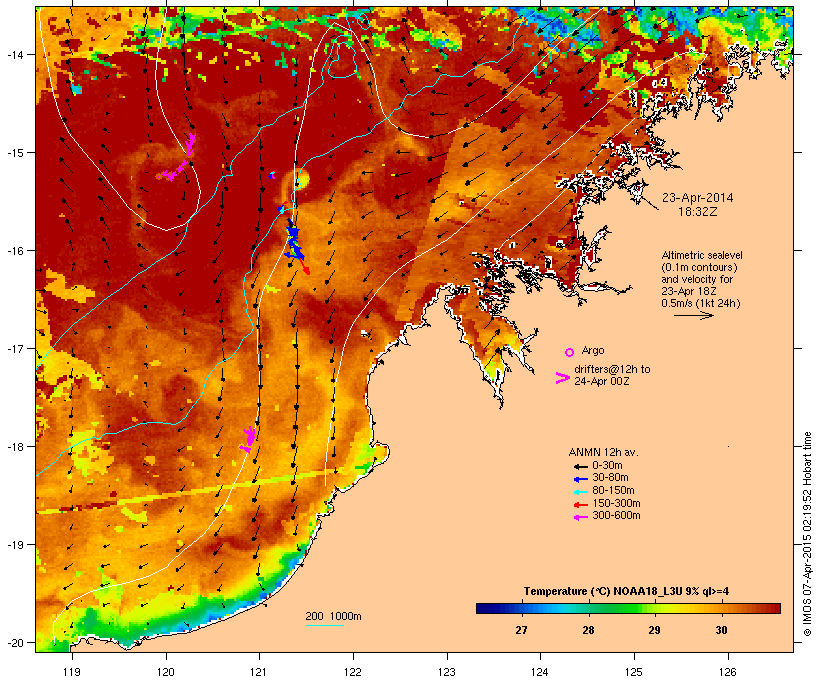Click the Argo legend label

(593, 350)
